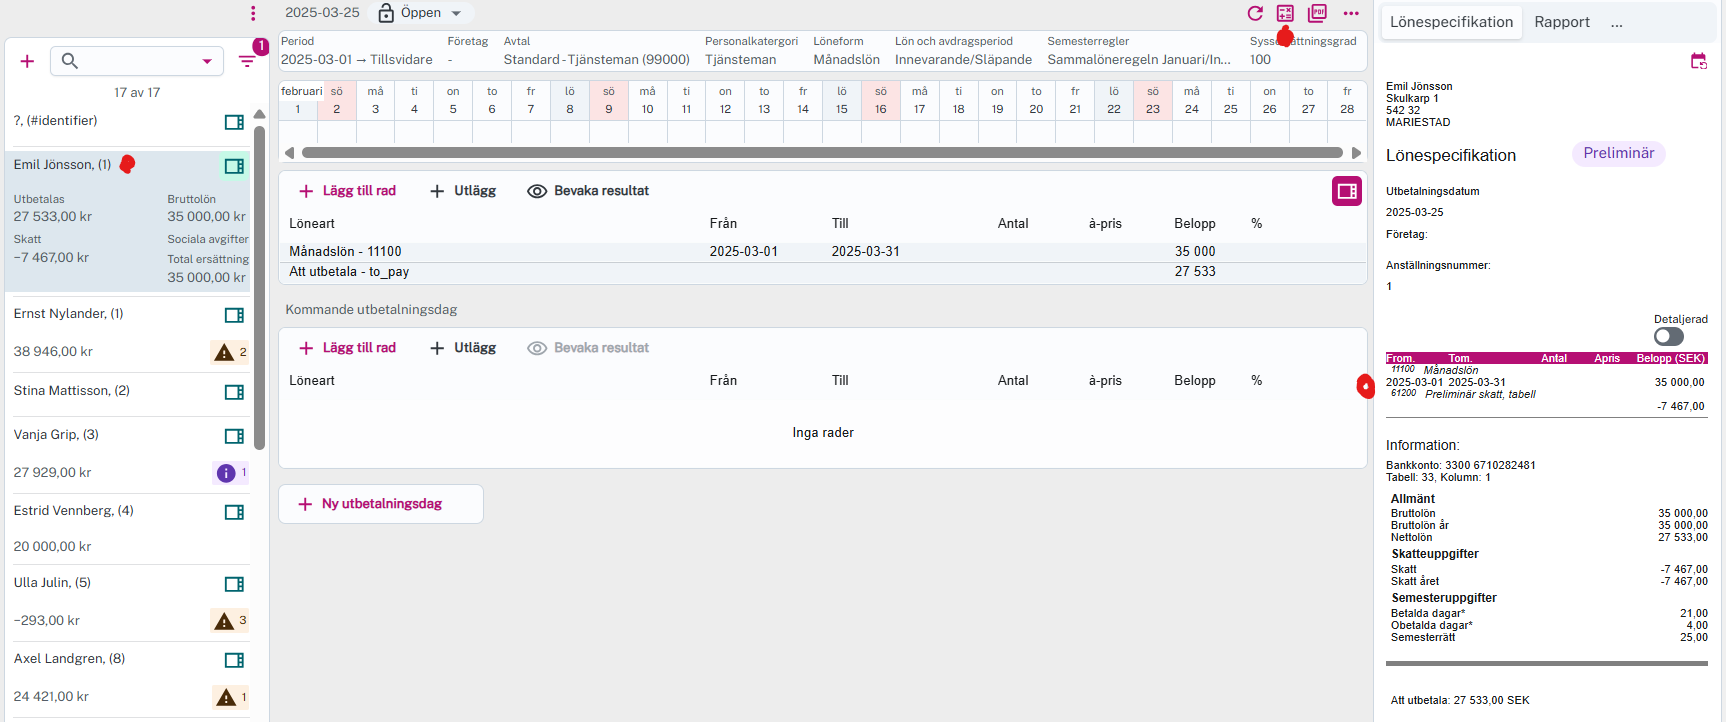Image resolution: width=1726 pixels, height=722 pixels.
Task: Open payslip panel icon for Ernst Nylander
Action: coord(234,315)
